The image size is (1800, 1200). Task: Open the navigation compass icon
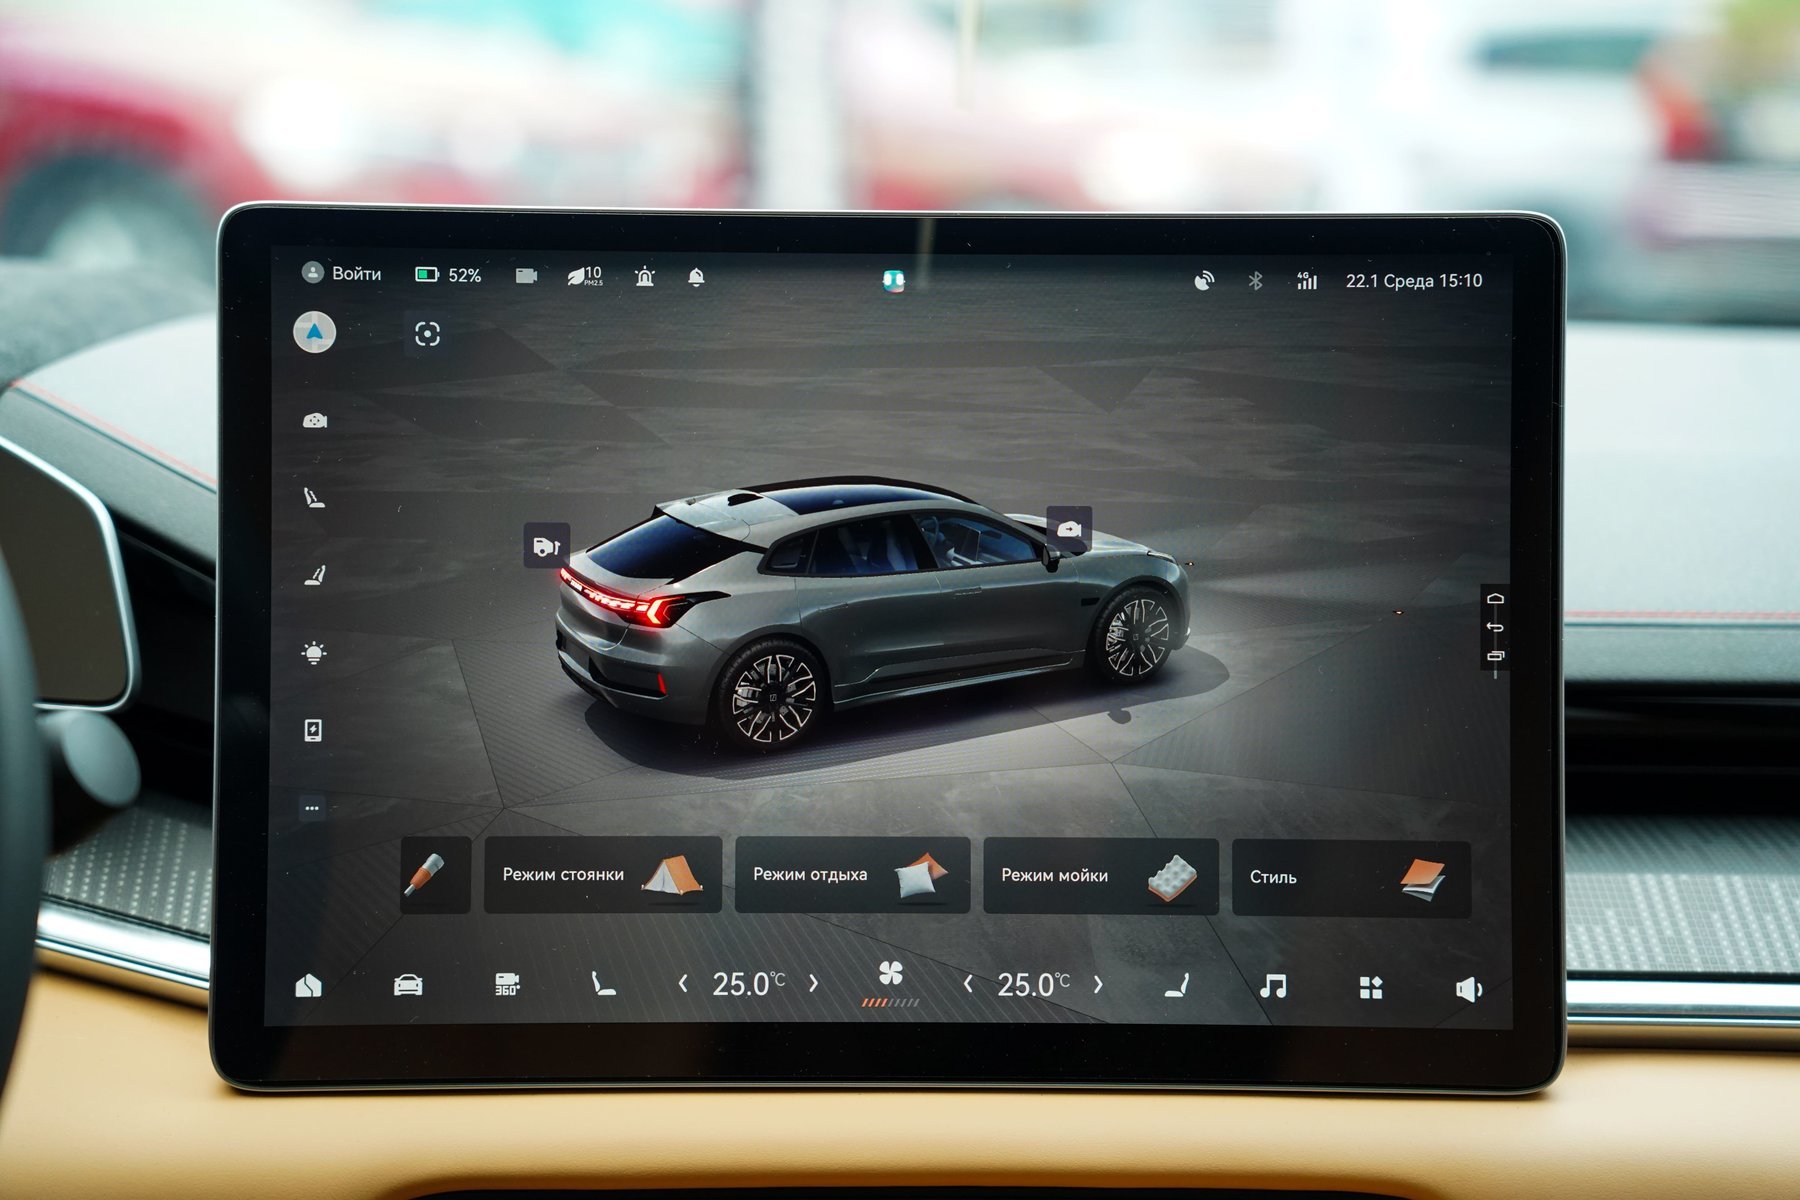point(315,332)
